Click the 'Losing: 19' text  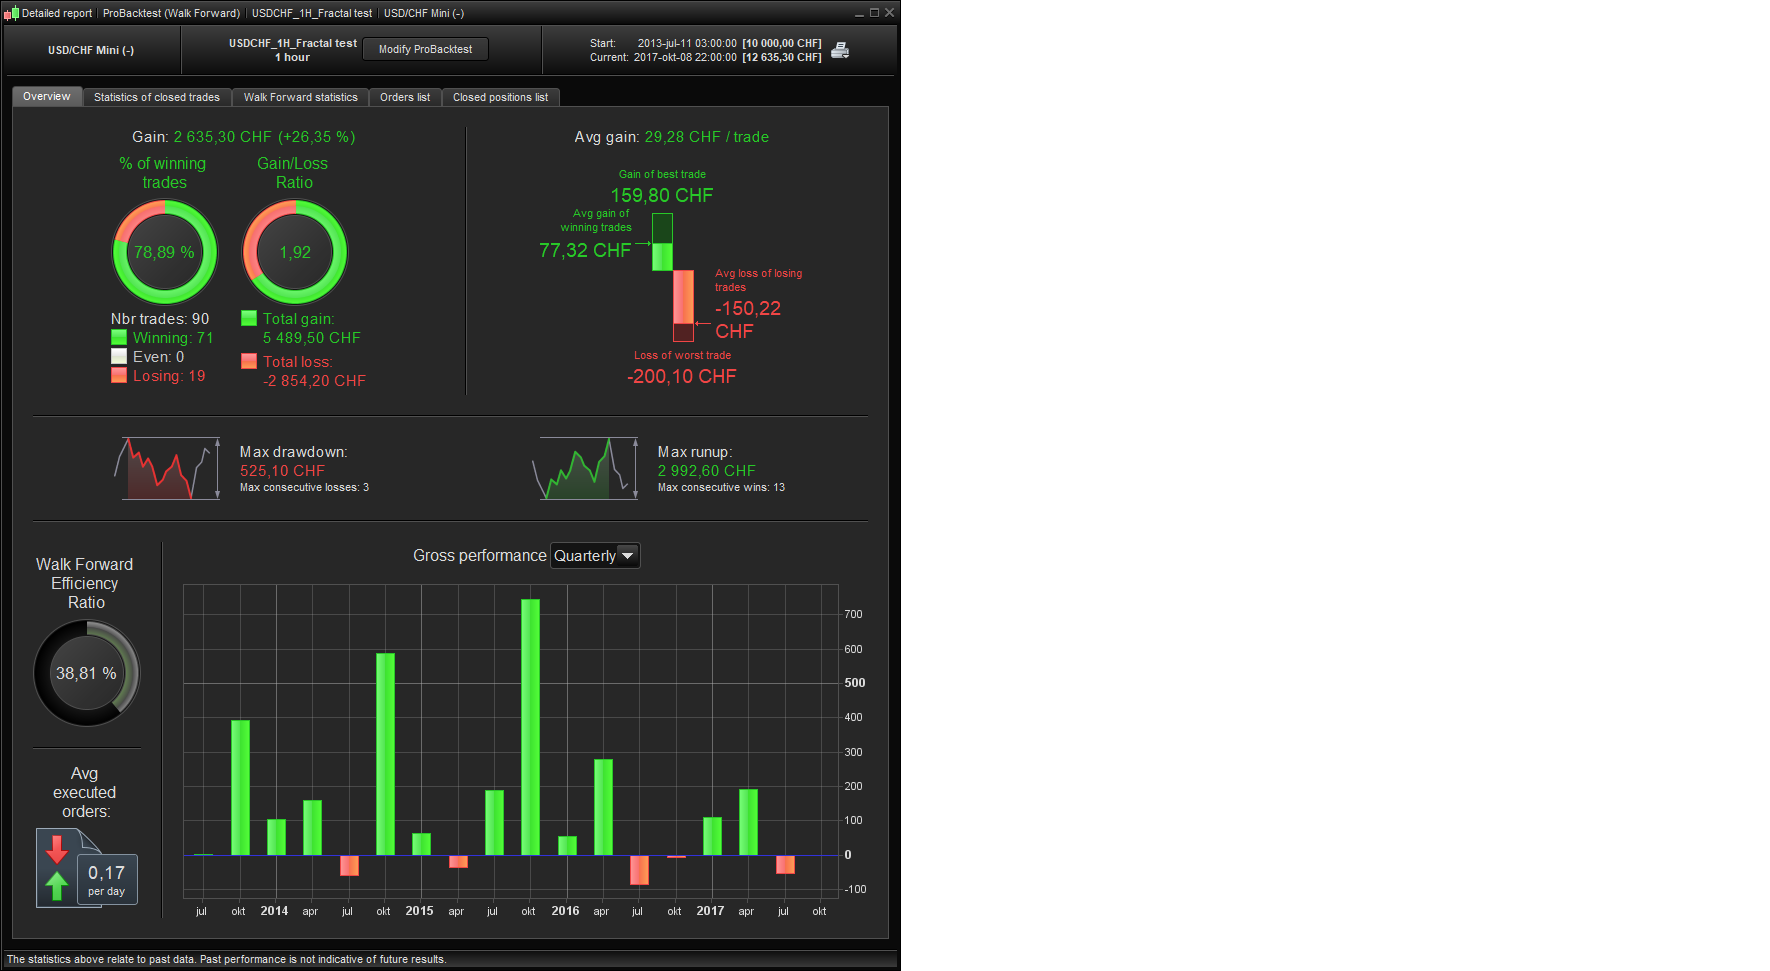click(x=169, y=376)
